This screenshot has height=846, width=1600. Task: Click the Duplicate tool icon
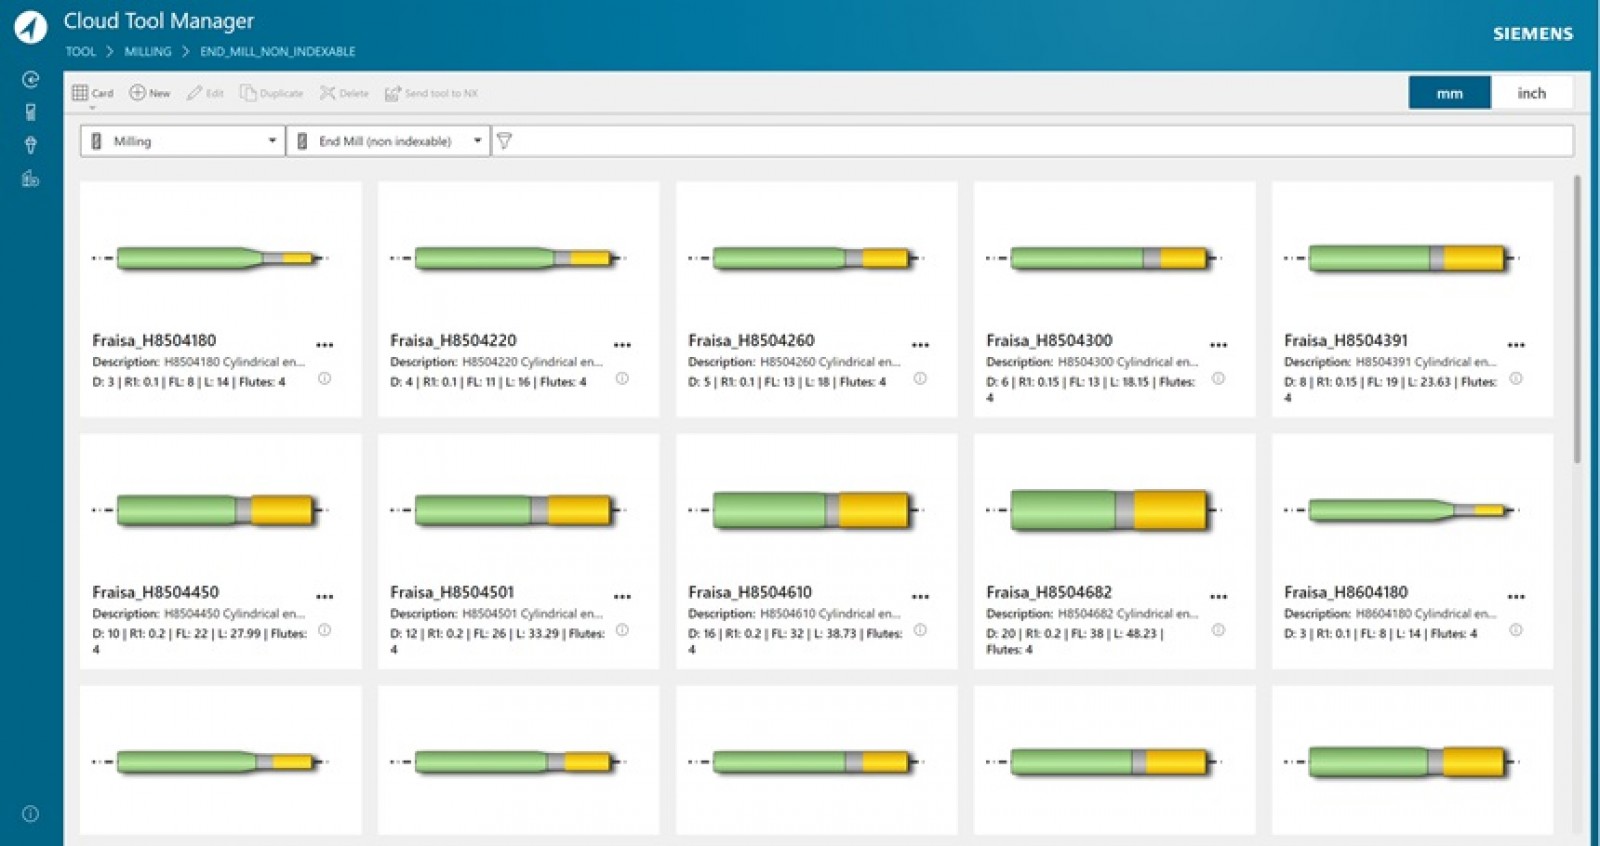pos(248,93)
